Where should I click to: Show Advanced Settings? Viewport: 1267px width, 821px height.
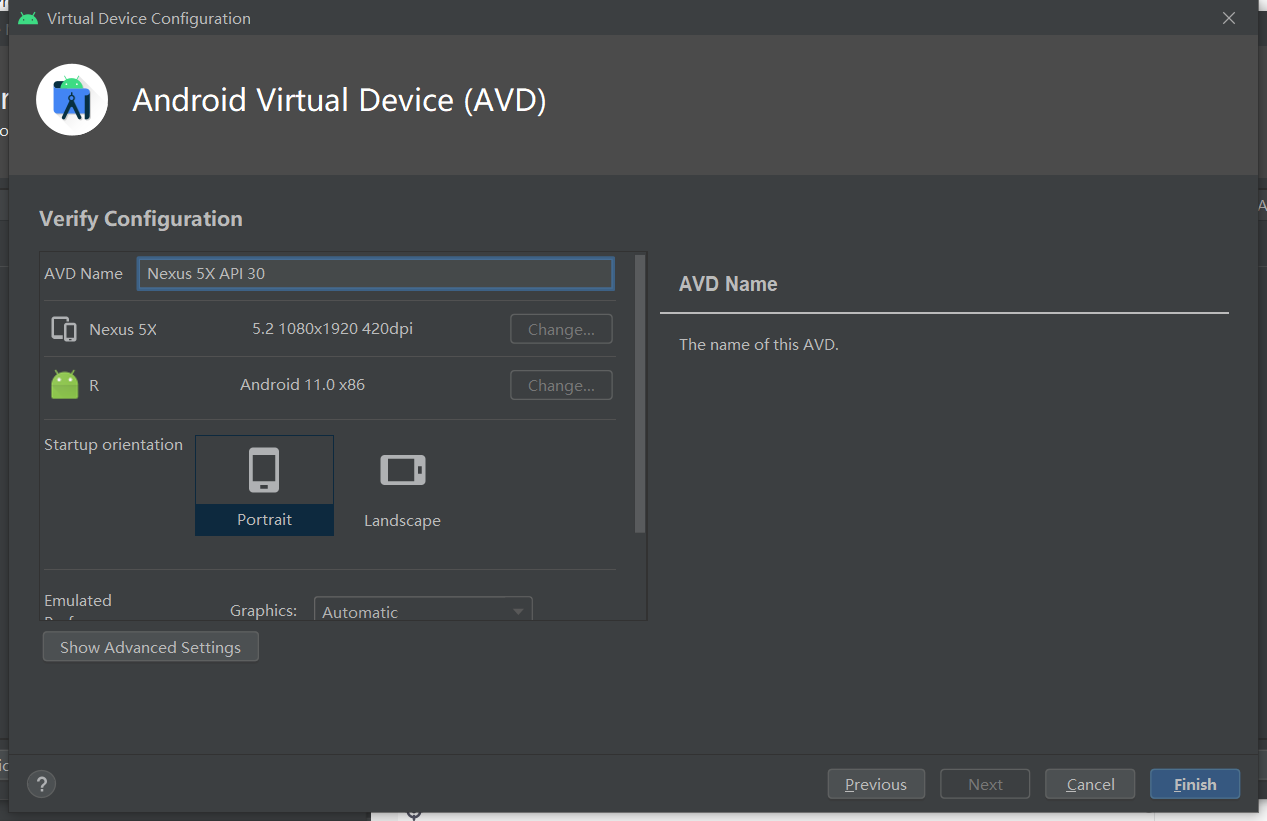click(150, 647)
